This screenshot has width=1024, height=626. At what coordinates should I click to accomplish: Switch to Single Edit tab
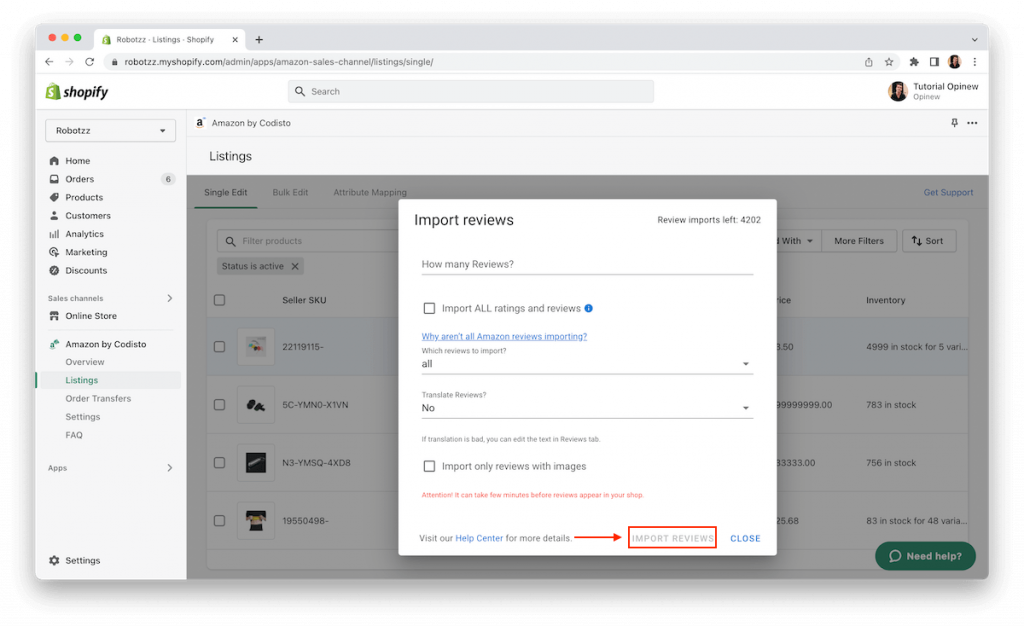225,193
